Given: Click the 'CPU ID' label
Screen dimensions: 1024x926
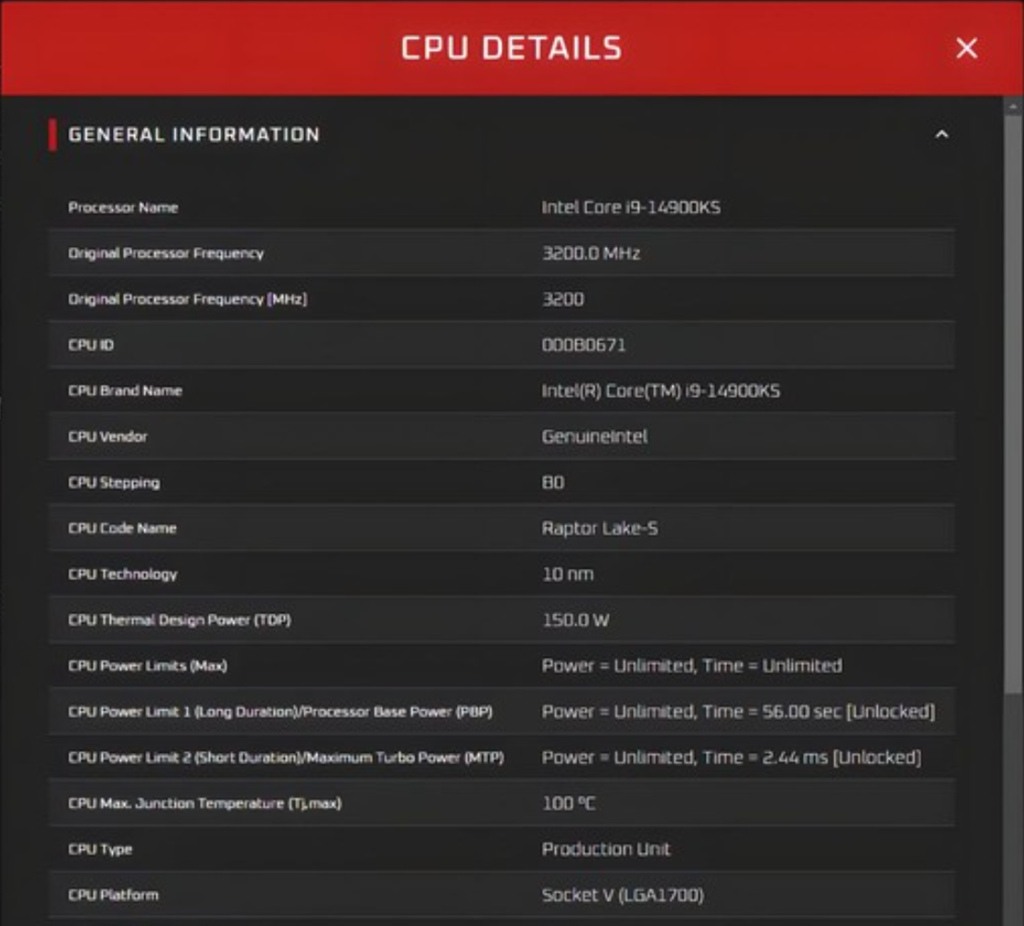Looking at the screenshot, I should pyautogui.click(x=91, y=345).
